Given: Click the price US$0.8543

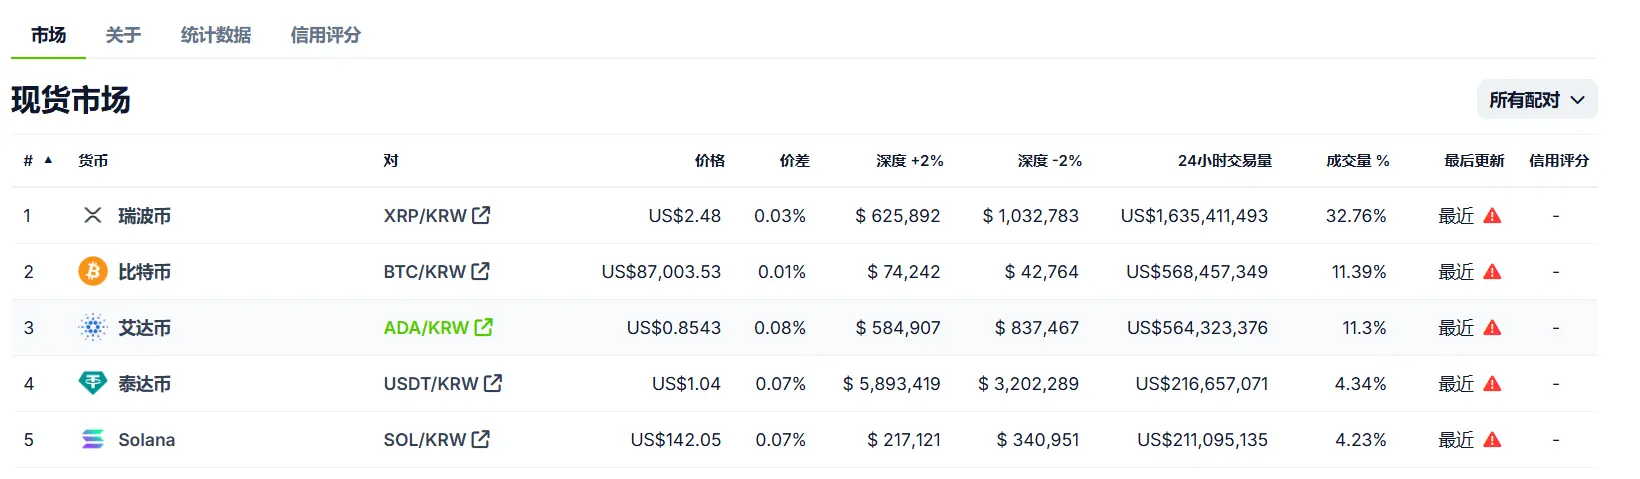Looking at the screenshot, I should click(674, 327).
